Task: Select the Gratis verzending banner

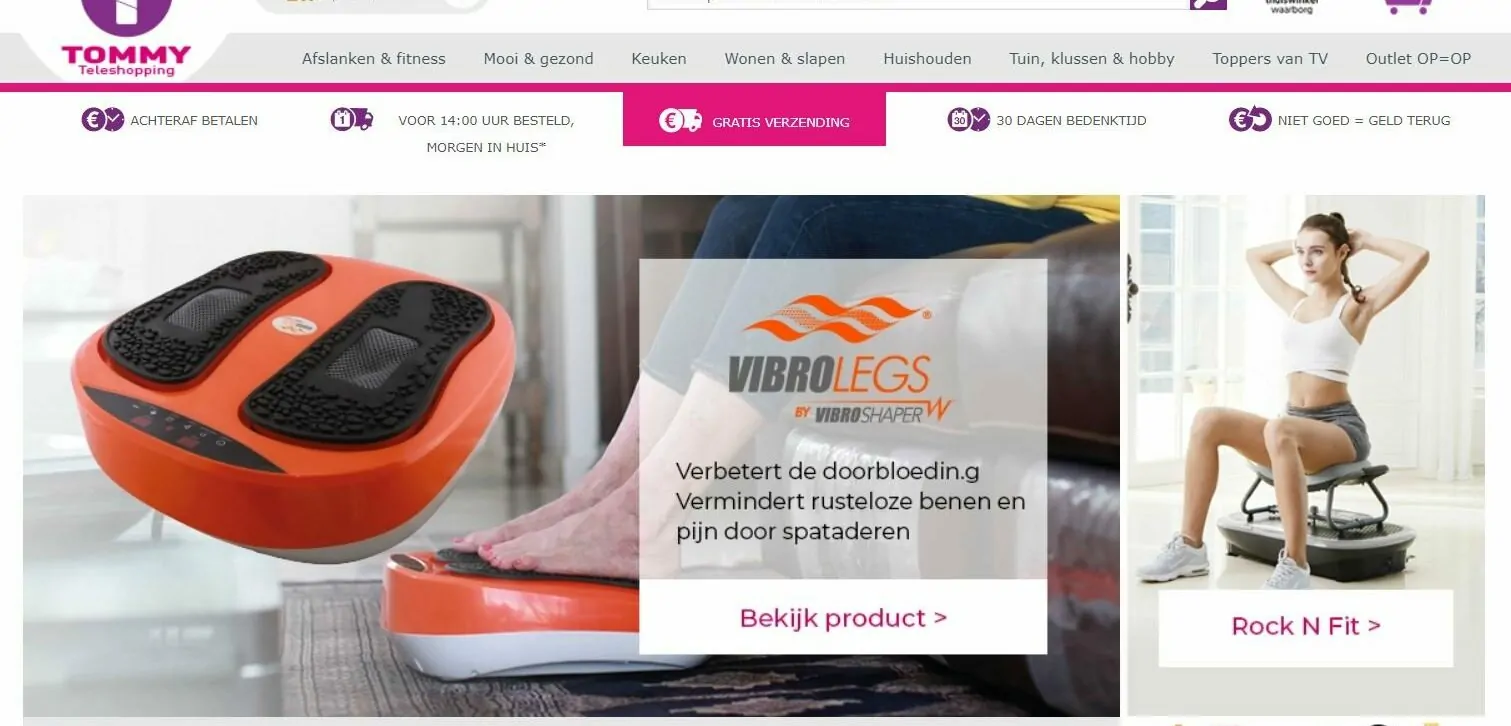Action: tap(754, 120)
